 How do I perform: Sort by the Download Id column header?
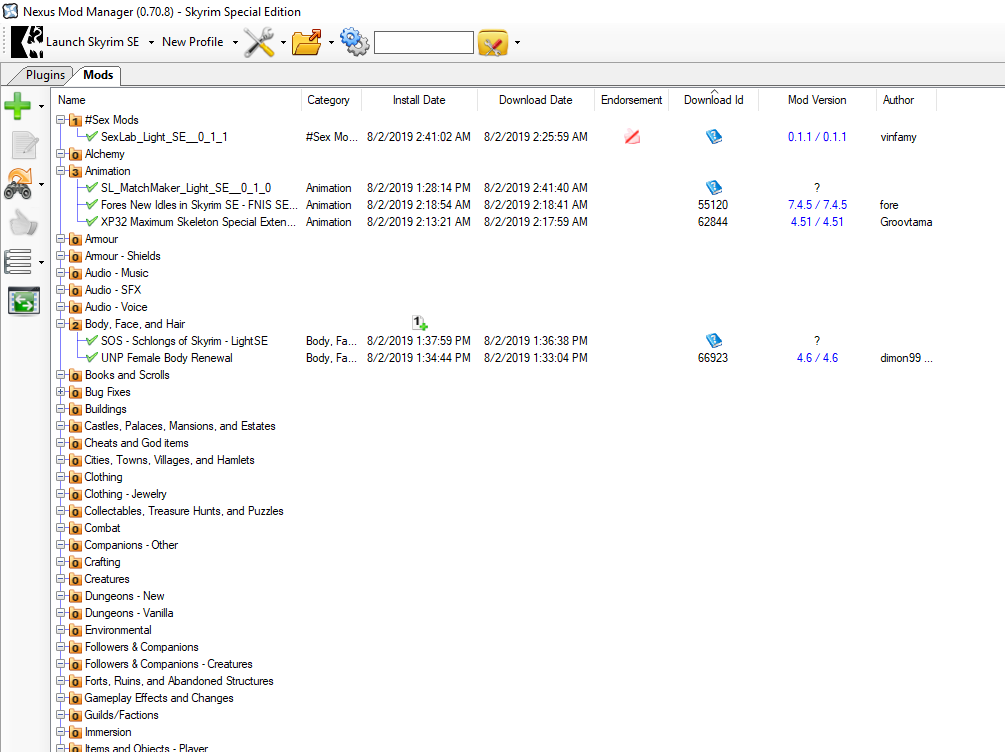point(713,100)
